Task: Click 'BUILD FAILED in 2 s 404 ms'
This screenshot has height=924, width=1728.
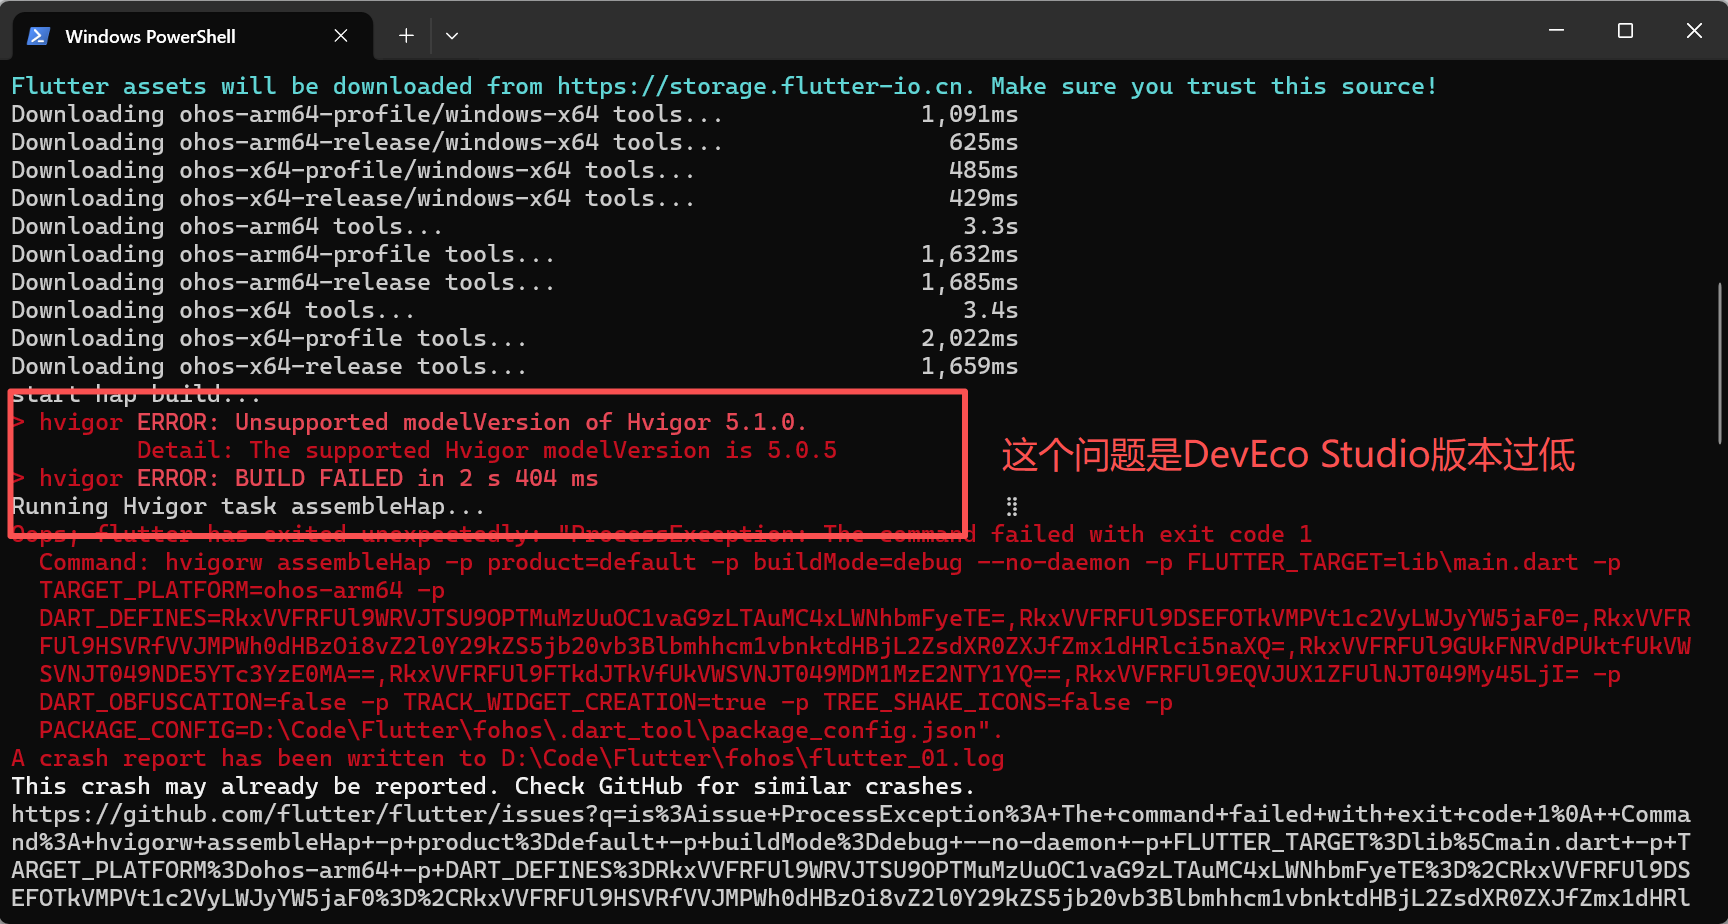Action: click(x=417, y=478)
